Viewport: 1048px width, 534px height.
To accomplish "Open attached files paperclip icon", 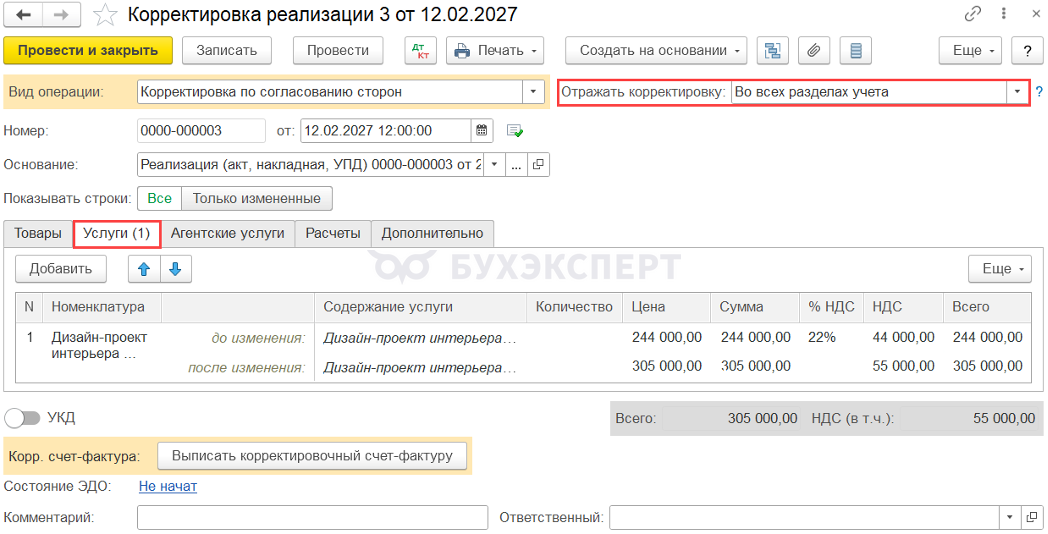I will (x=813, y=51).
